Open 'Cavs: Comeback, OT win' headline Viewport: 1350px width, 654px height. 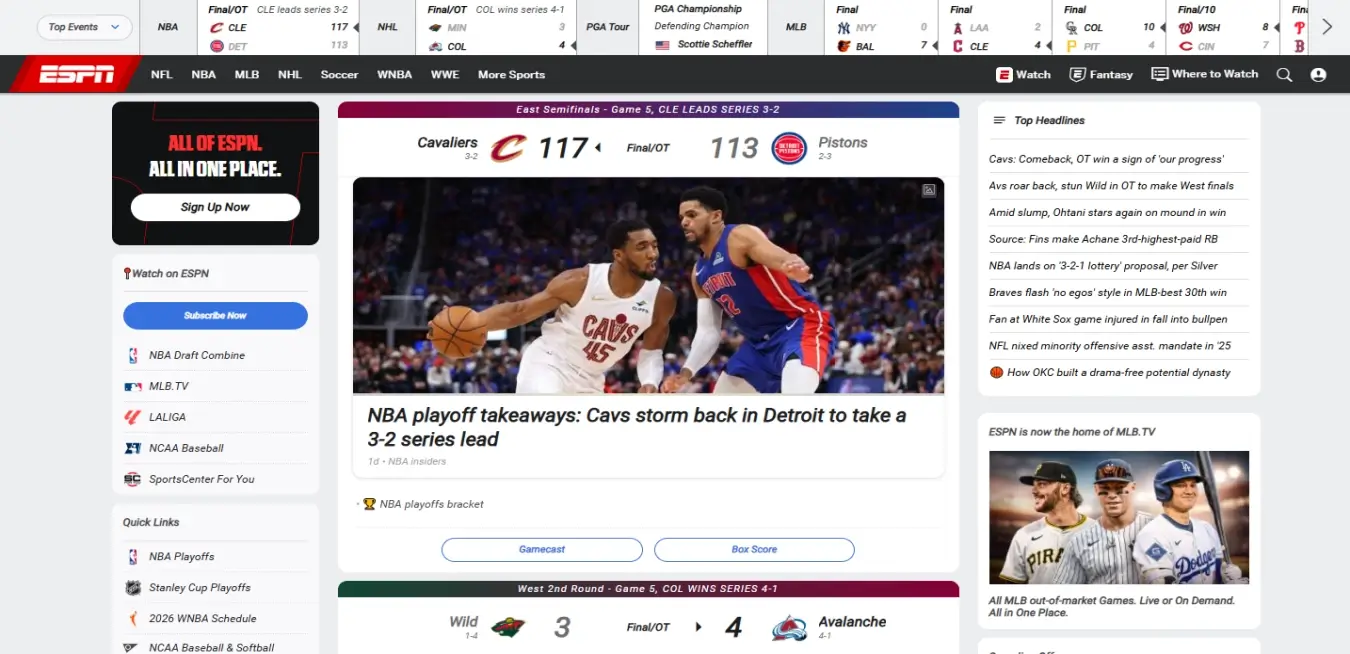(x=1106, y=159)
